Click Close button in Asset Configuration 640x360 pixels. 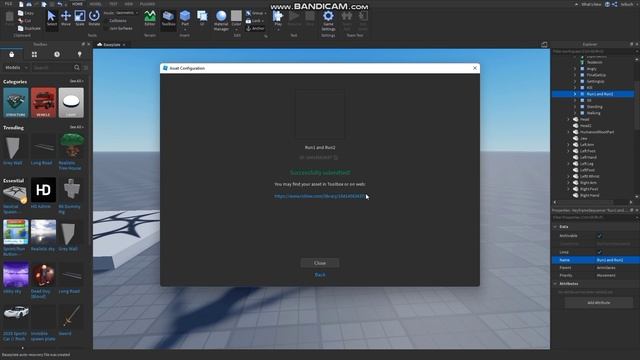pyautogui.click(x=320, y=263)
